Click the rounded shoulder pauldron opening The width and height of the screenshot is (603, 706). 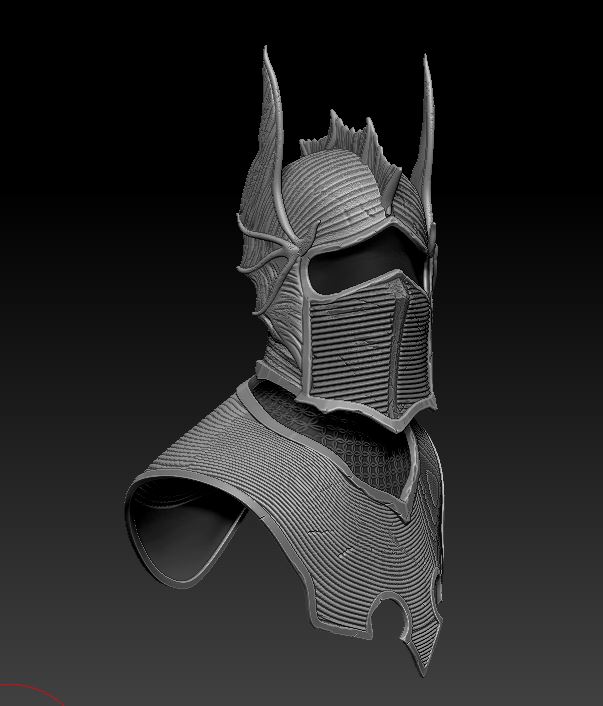(x=184, y=531)
